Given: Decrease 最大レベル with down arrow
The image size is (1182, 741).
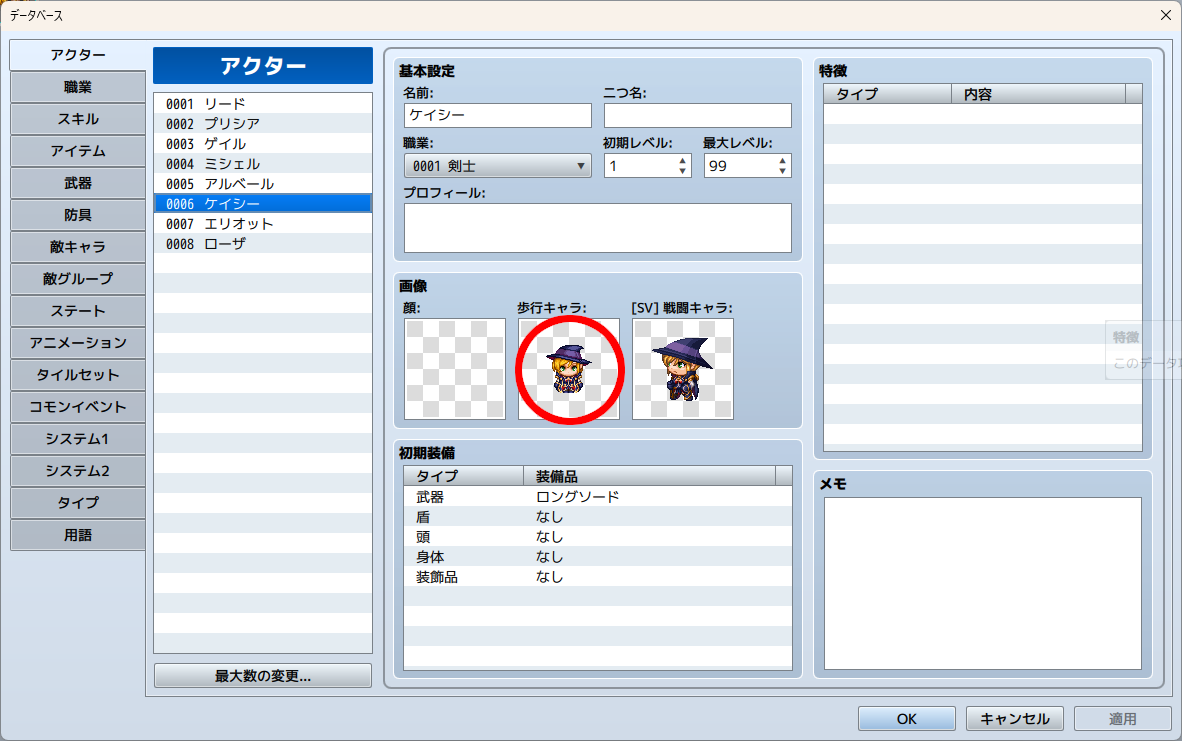Looking at the screenshot, I should (783, 171).
